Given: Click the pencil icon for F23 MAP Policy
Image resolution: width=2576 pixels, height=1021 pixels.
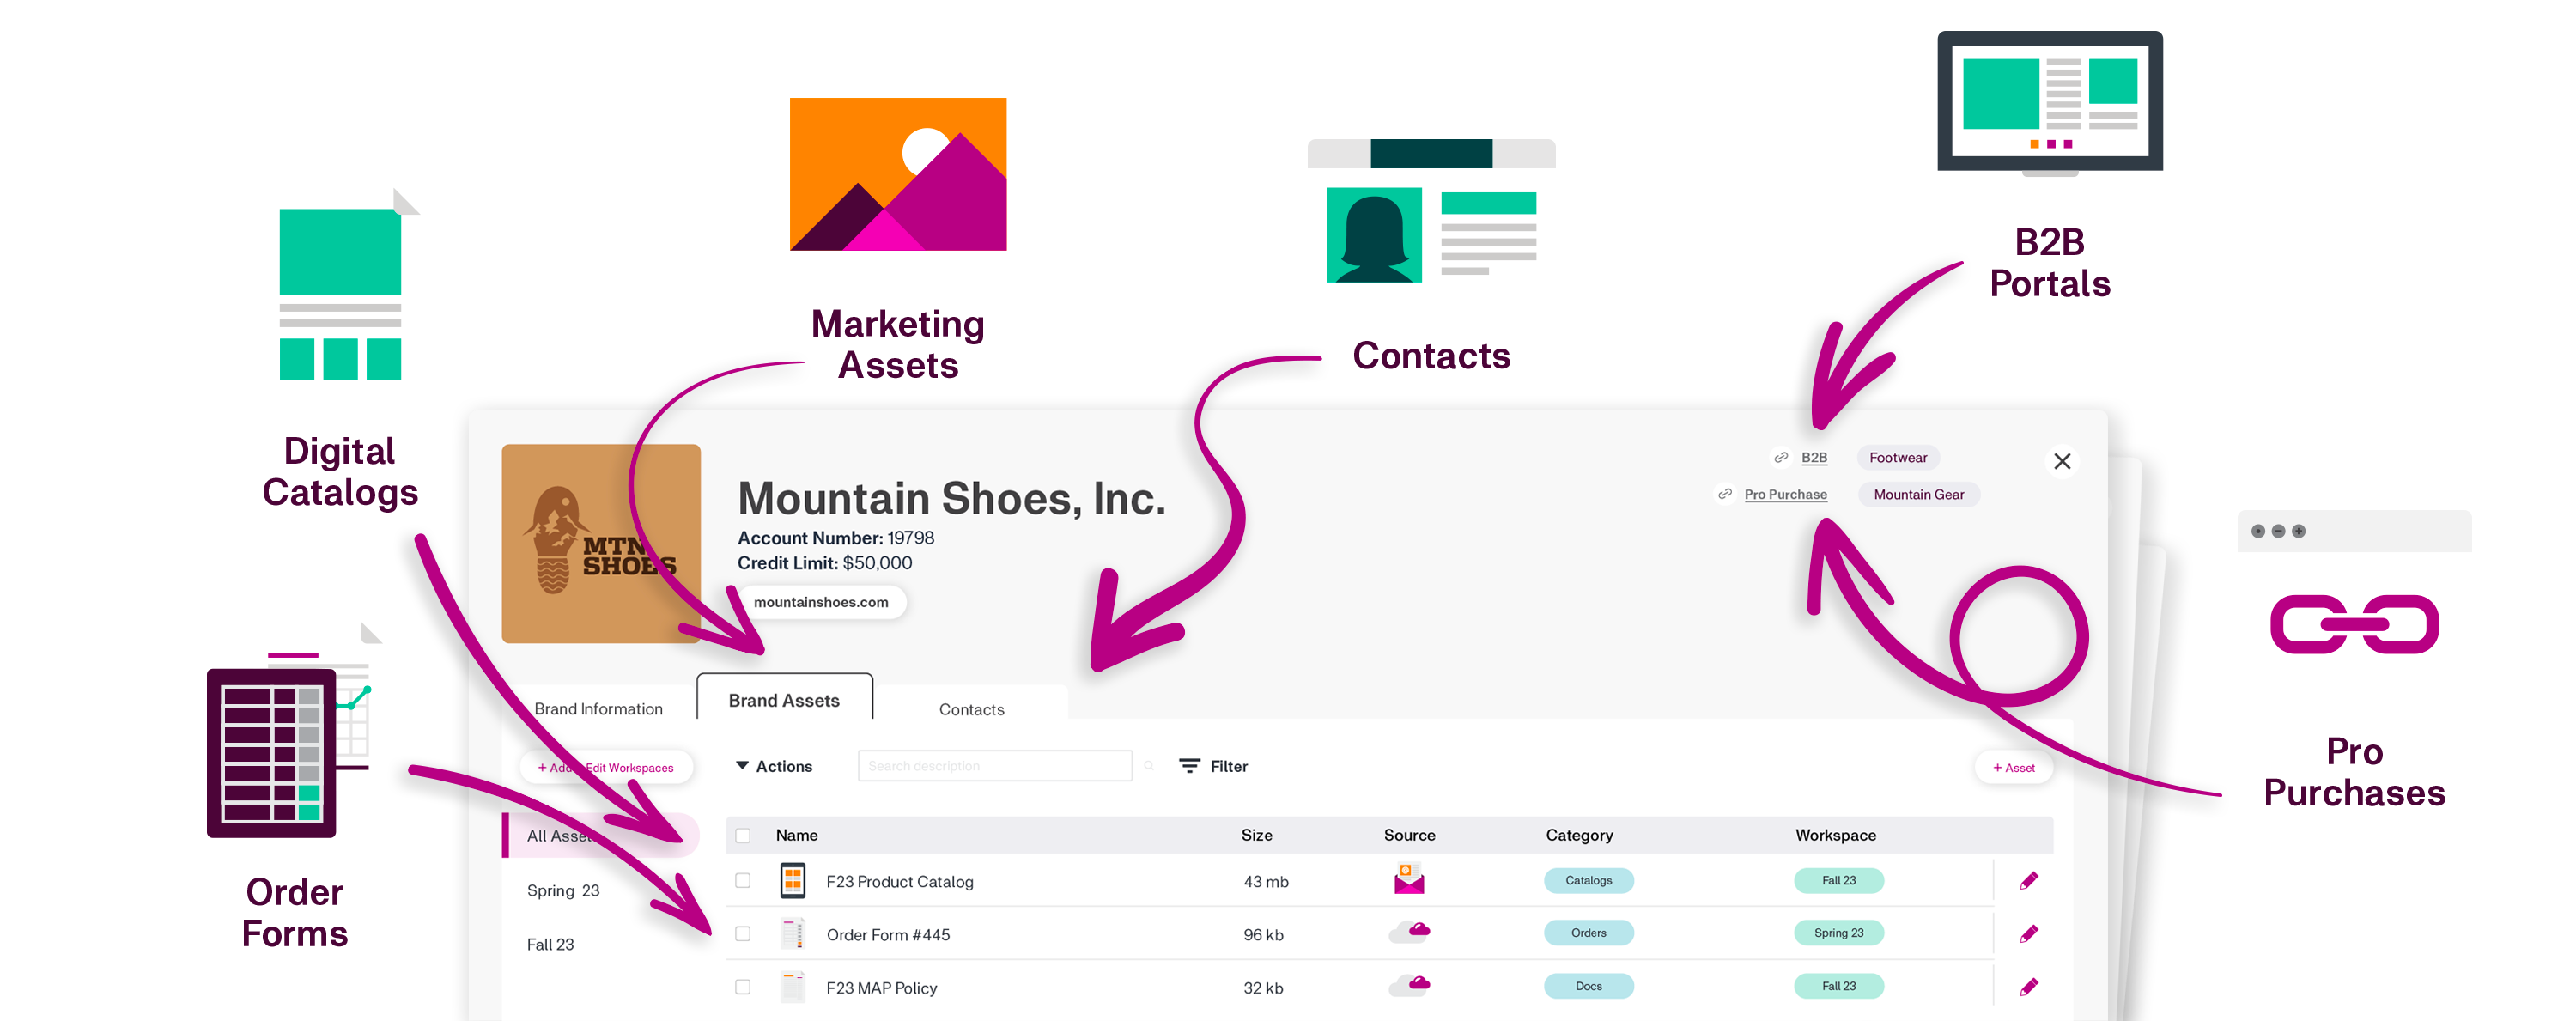Looking at the screenshot, I should pos(2028,987).
